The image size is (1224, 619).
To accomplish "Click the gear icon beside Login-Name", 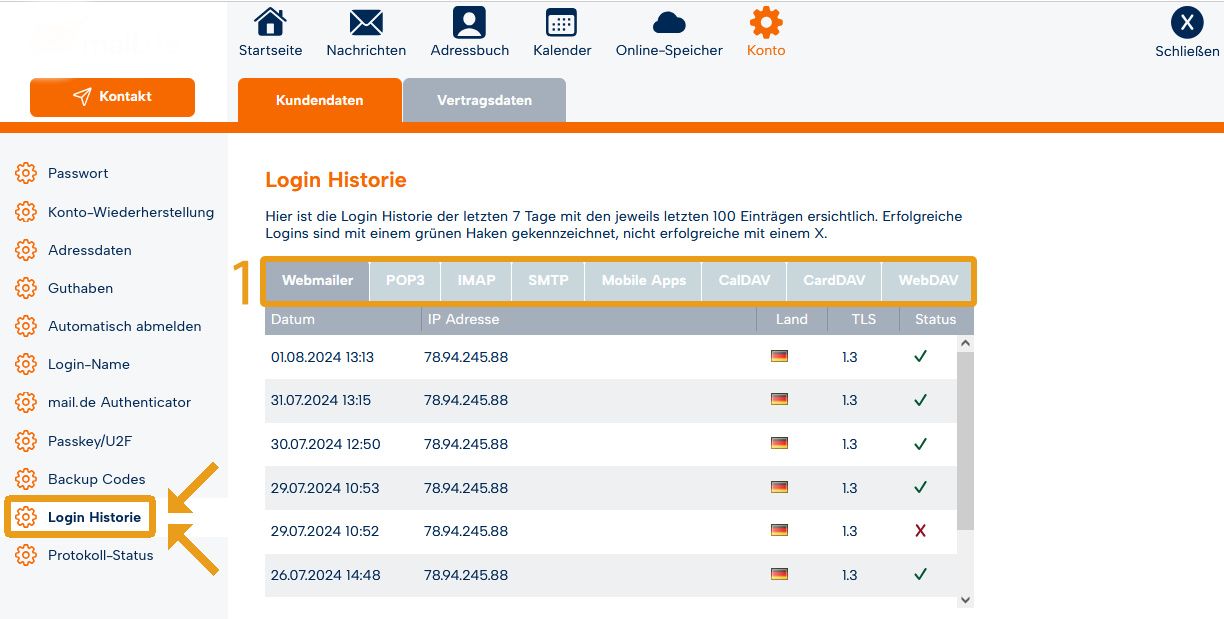I will point(26,364).
